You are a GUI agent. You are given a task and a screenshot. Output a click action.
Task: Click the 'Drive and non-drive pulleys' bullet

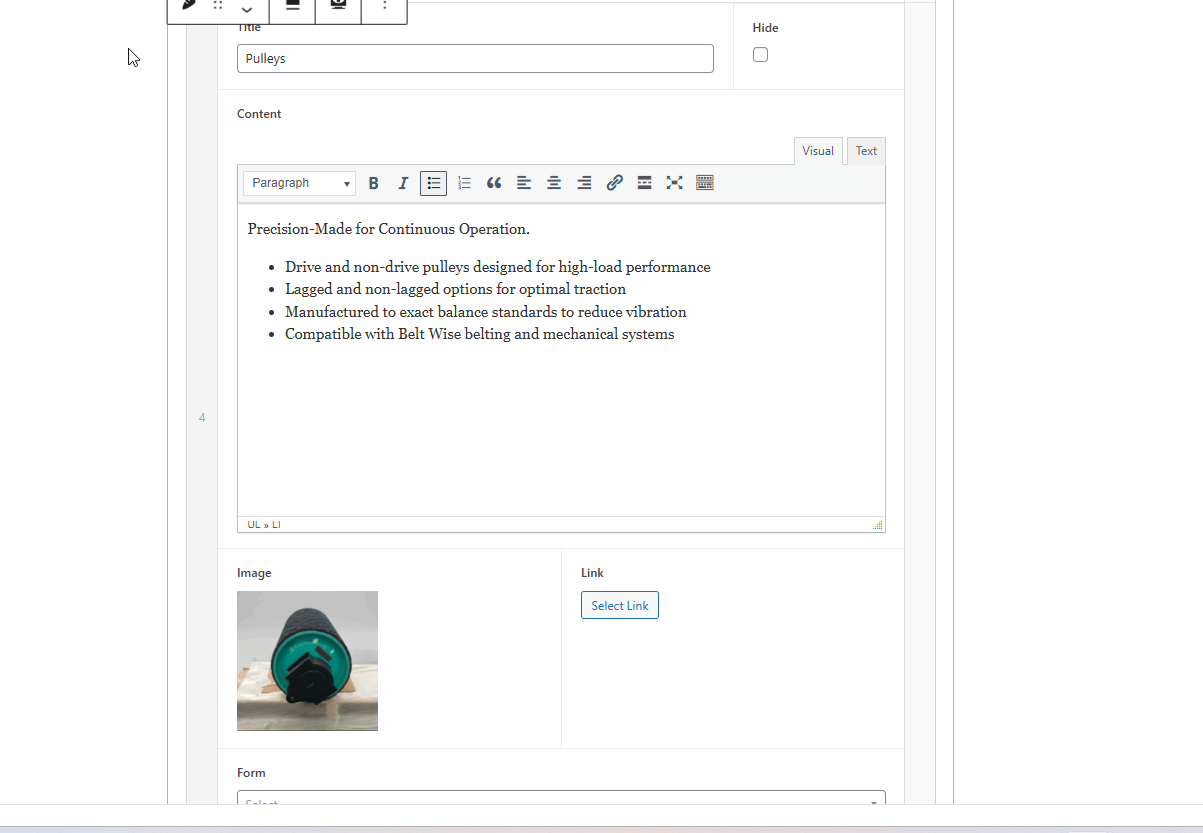498,267
